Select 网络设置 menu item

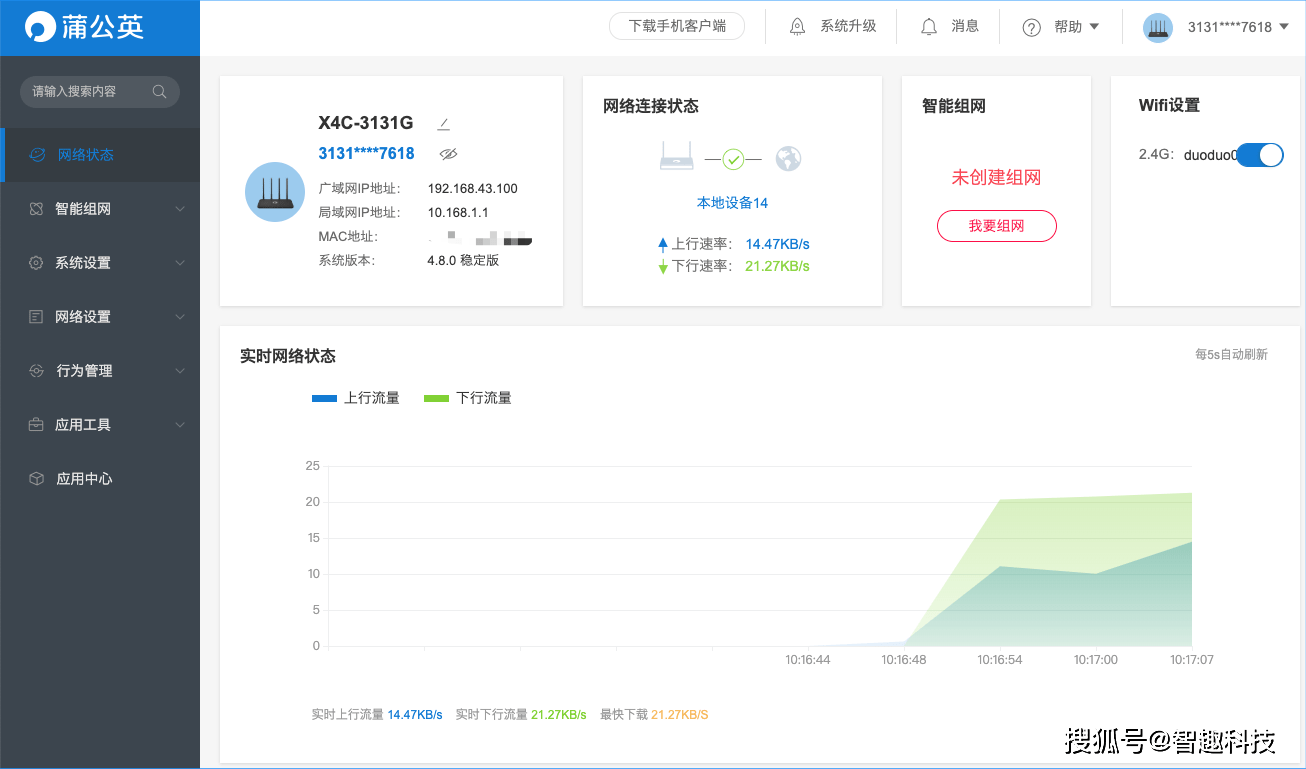pos(100,317)
